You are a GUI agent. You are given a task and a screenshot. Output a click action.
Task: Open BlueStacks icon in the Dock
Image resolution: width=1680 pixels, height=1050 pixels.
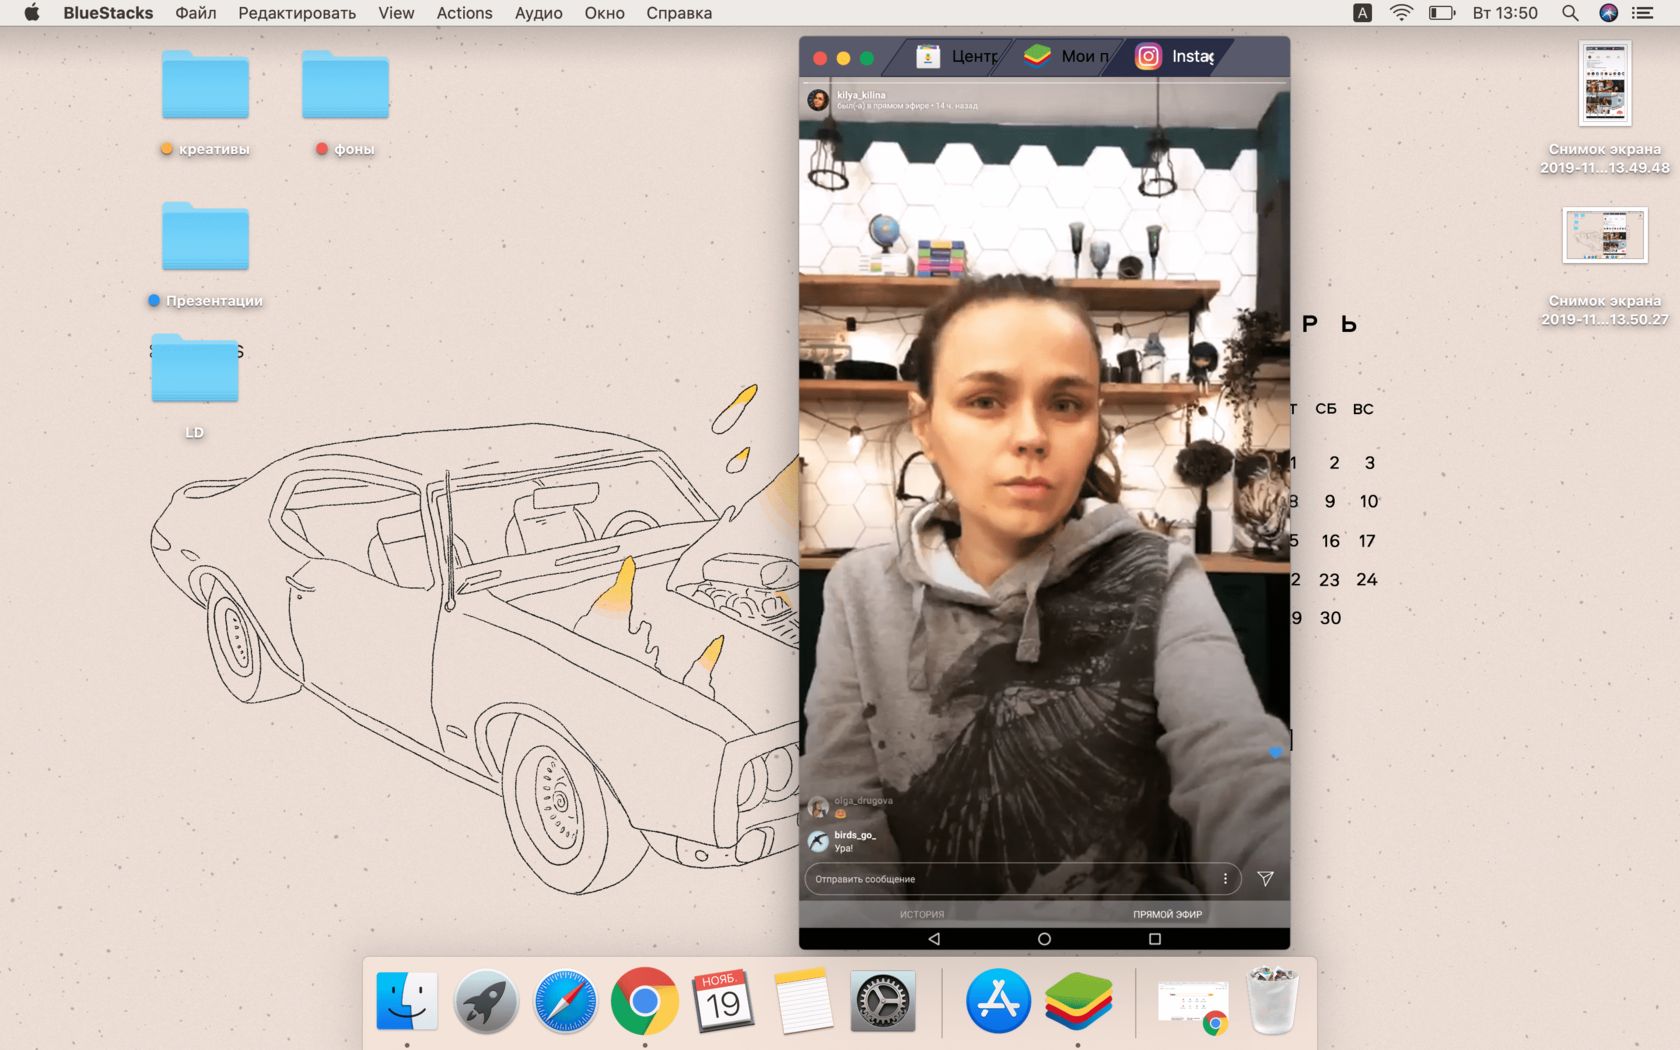click(x=1078, y=1000)
